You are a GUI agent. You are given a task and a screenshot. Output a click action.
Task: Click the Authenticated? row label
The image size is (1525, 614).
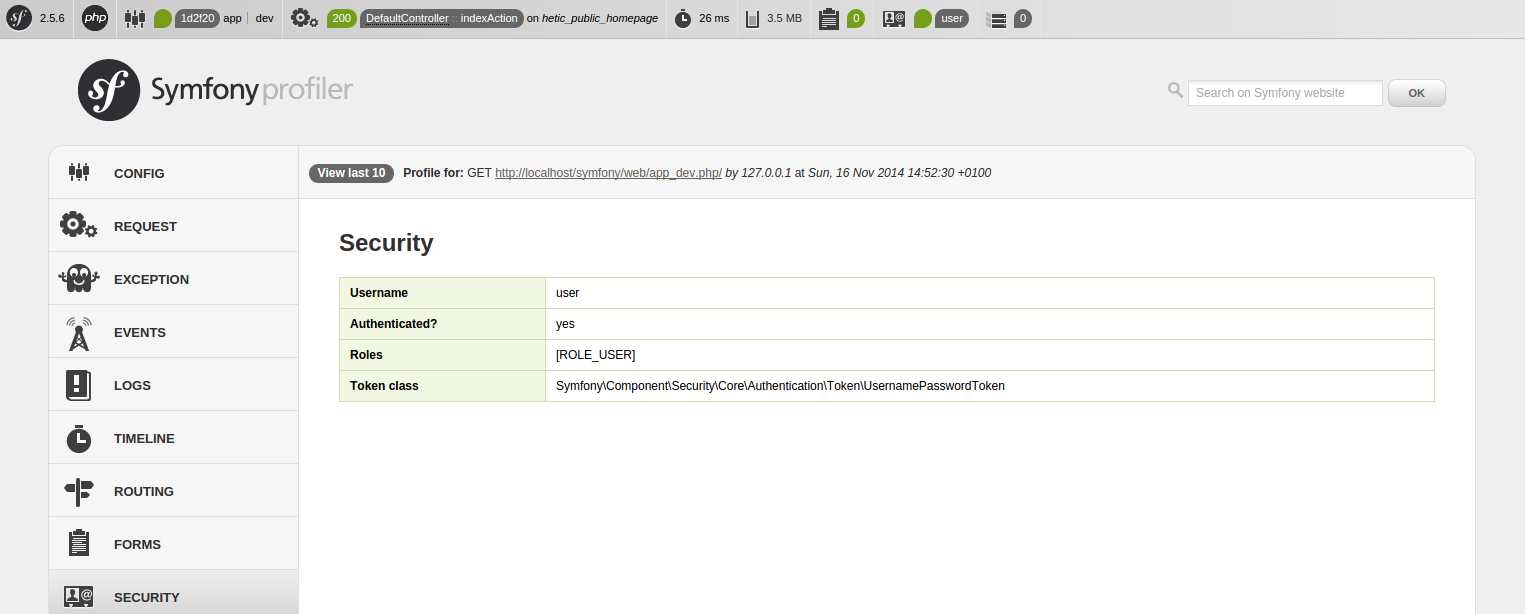[x=394, y=324]
